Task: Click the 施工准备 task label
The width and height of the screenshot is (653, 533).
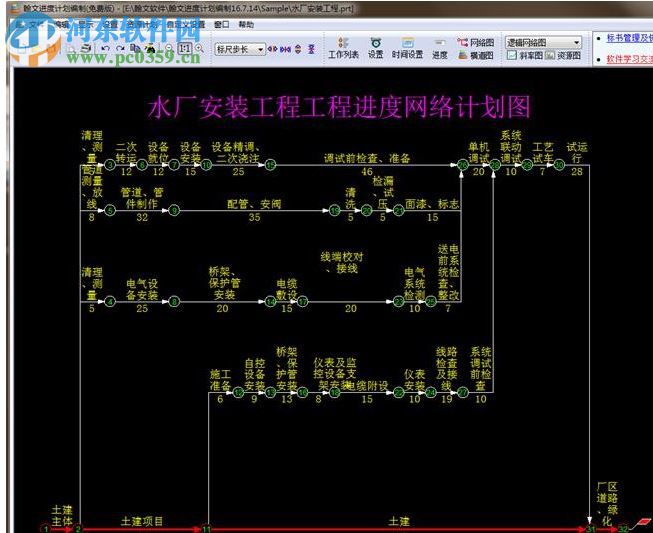Action: [220, 380]
